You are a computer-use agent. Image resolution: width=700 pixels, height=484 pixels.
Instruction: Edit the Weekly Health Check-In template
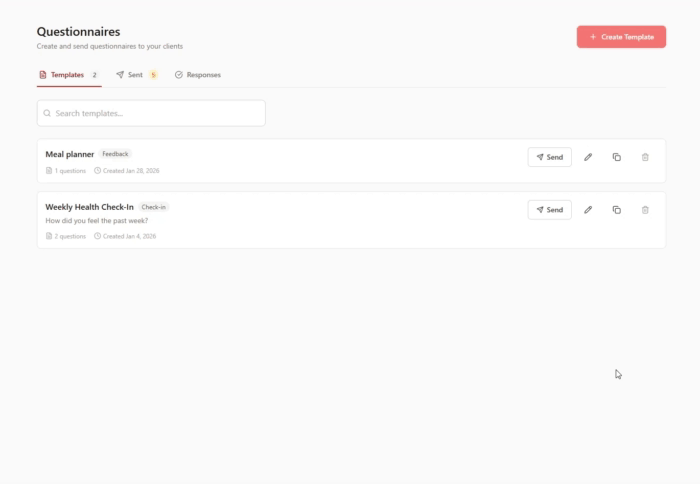coord(588,210)
